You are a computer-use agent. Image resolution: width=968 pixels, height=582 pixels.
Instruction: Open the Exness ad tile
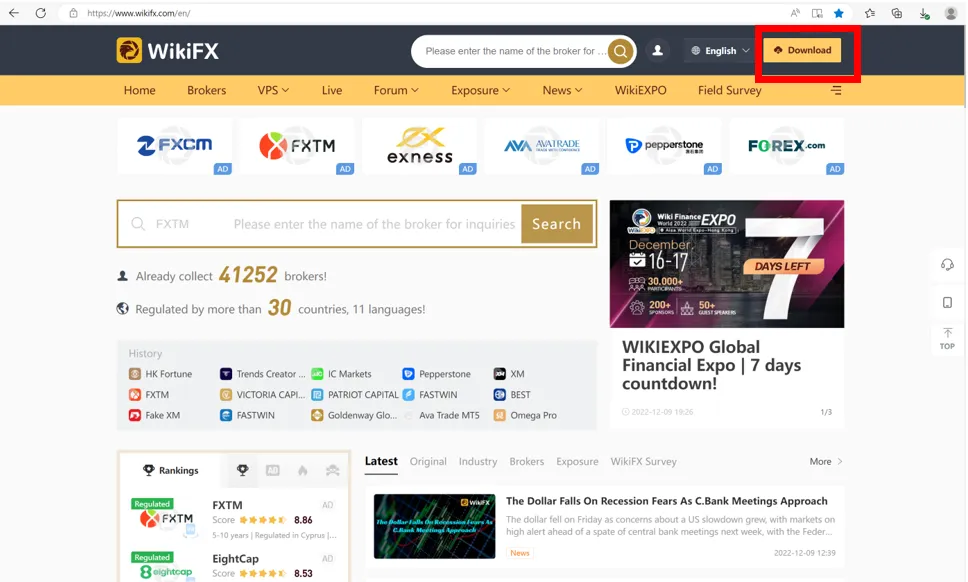420,146
